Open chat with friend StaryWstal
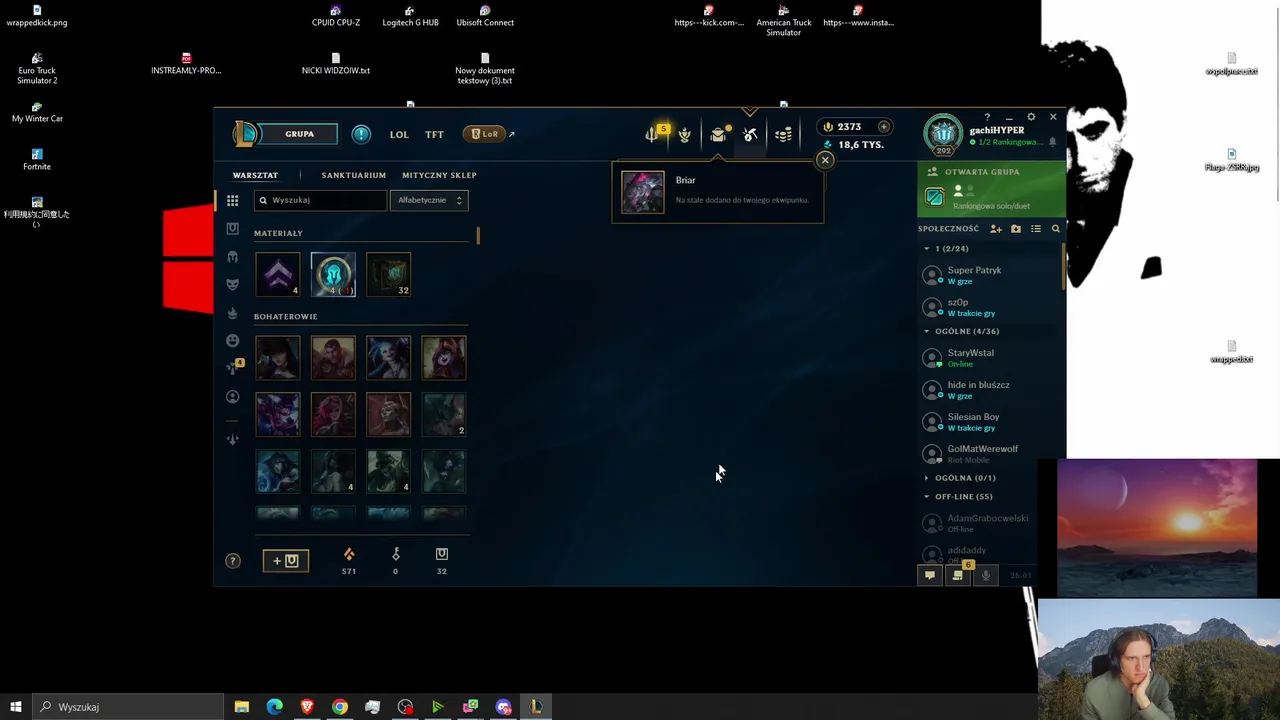 click(990, 358)
